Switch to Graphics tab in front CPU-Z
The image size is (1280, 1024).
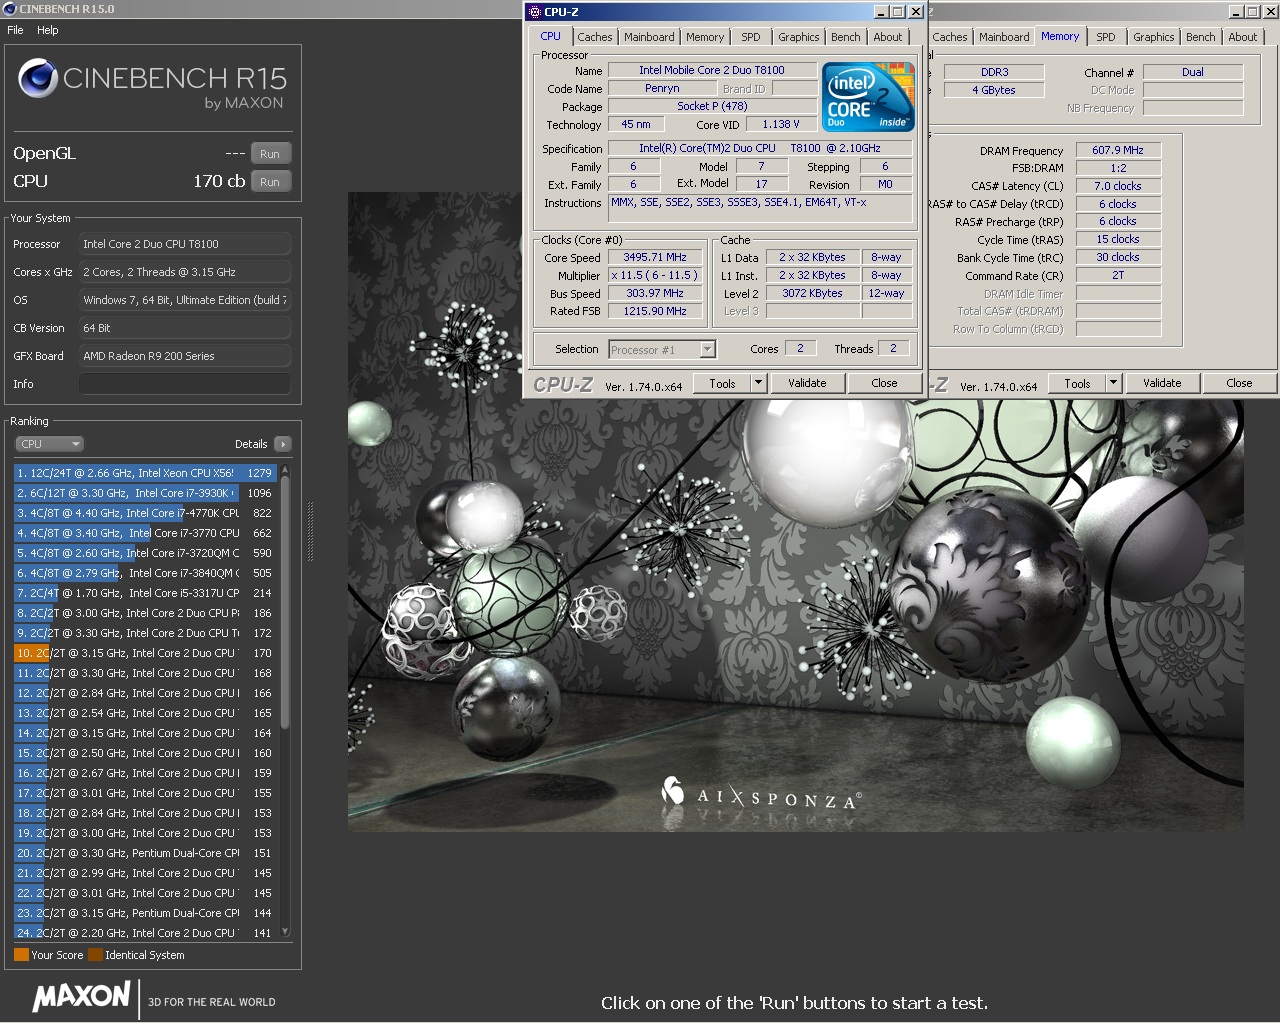(x=799, y=37)
